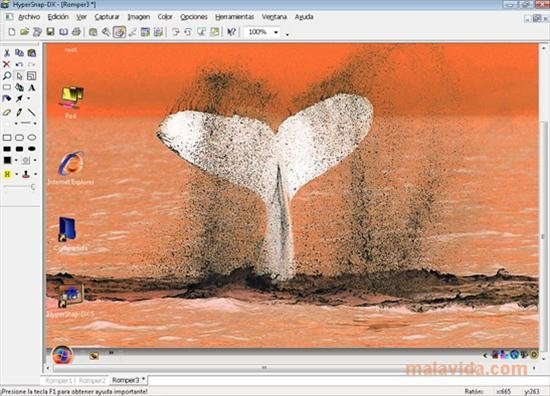Switch to the Romper1 tab
This screenshot has width=550, height=396.
point(58,380)
